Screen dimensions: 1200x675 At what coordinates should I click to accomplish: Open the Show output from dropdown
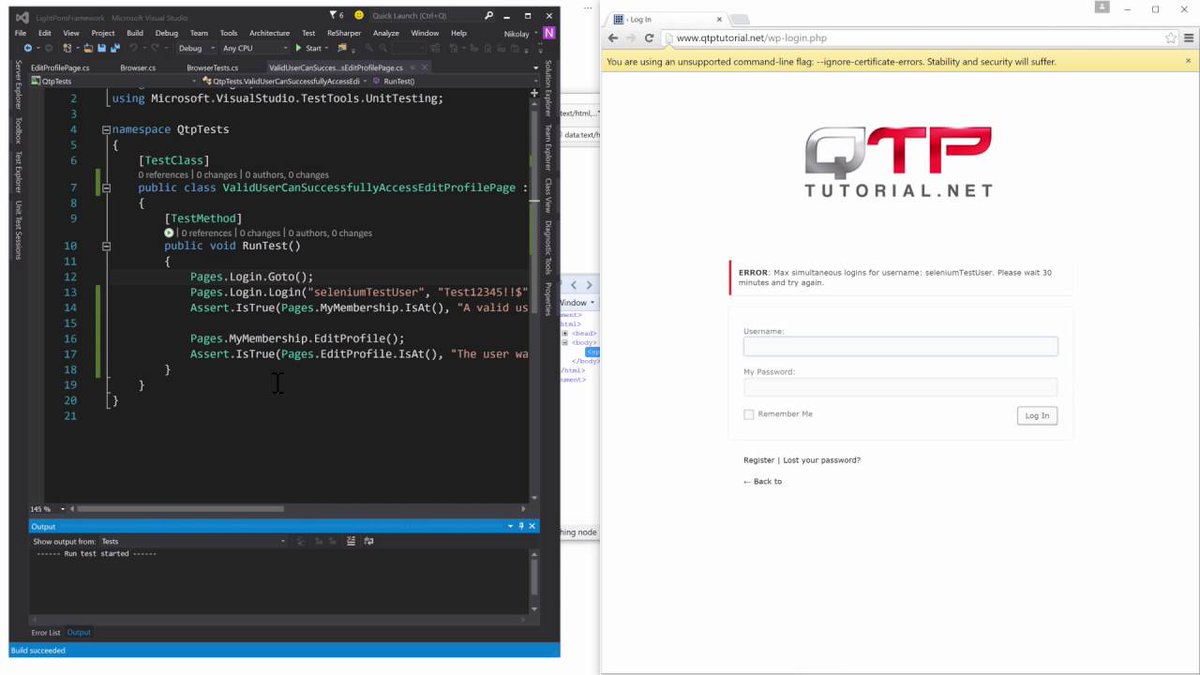[x=283, y=541]
